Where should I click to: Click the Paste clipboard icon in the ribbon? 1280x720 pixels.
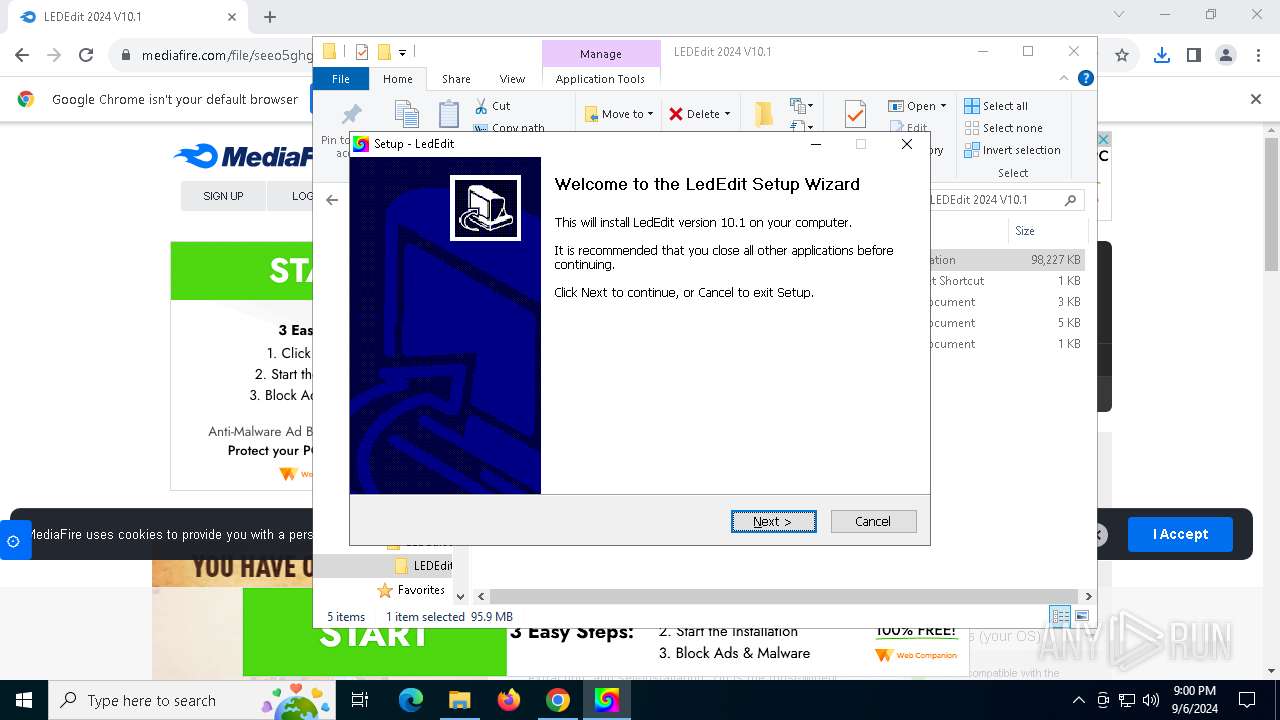coord(449,113)
